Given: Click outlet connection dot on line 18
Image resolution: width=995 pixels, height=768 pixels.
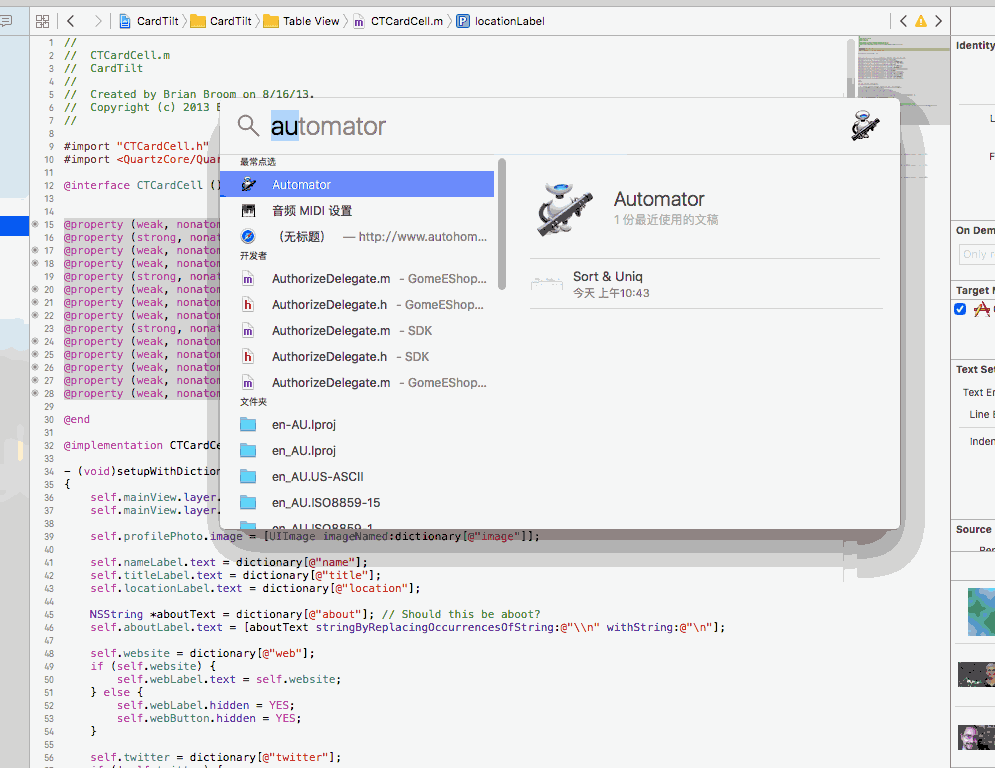Looking at the screenshot, I should [36, 263].
